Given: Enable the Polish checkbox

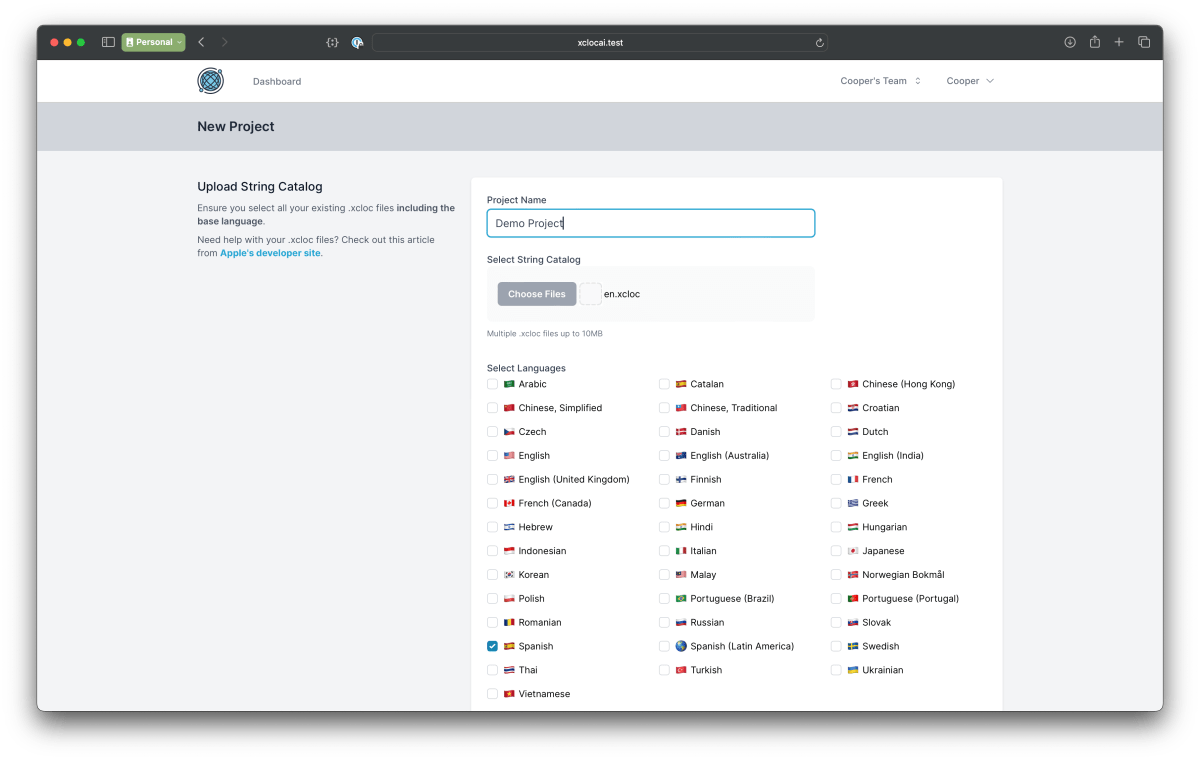Looking at the screenshot, I should click(x=492, y=599).
